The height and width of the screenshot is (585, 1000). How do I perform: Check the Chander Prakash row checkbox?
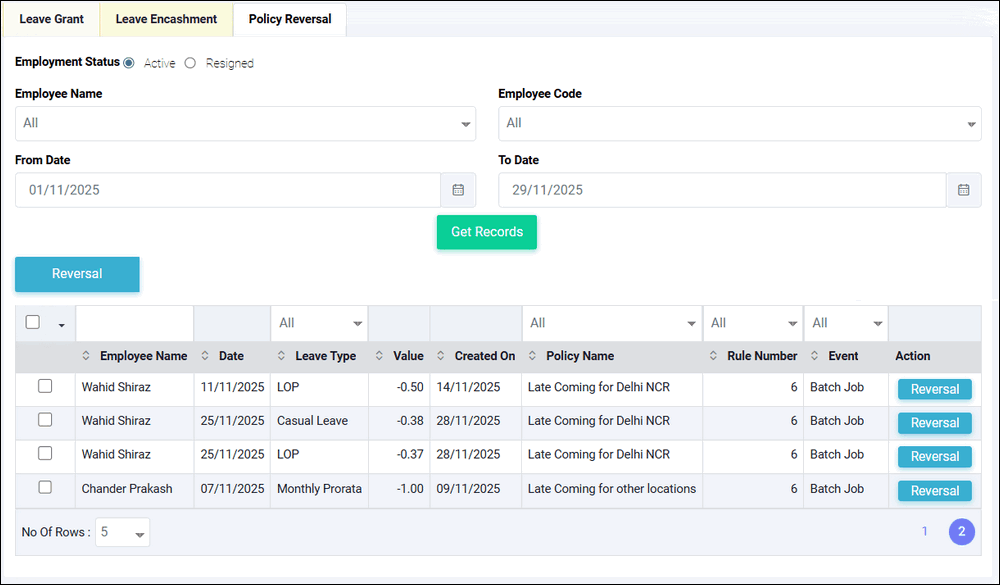[x=45, y=487]
